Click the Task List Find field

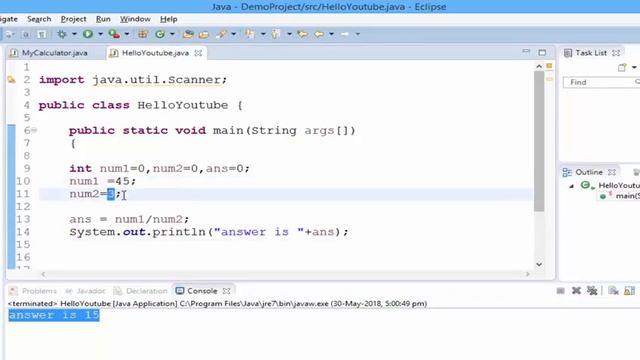[601, 82]
